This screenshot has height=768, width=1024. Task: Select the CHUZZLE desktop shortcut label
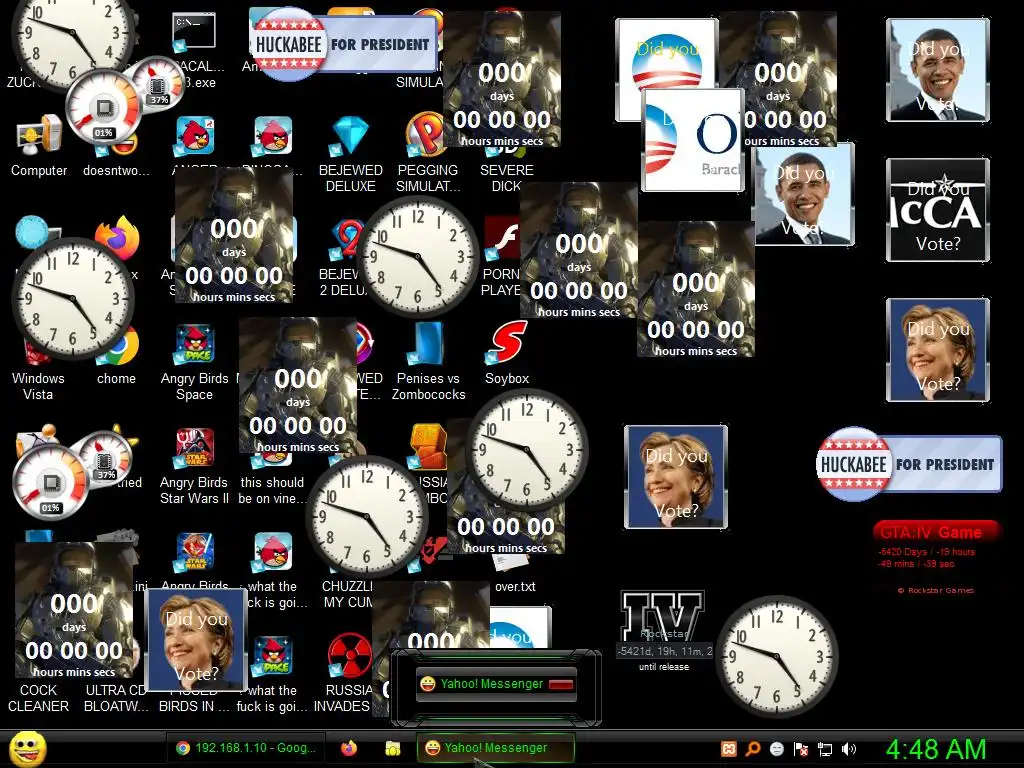(x=347, y=594)
